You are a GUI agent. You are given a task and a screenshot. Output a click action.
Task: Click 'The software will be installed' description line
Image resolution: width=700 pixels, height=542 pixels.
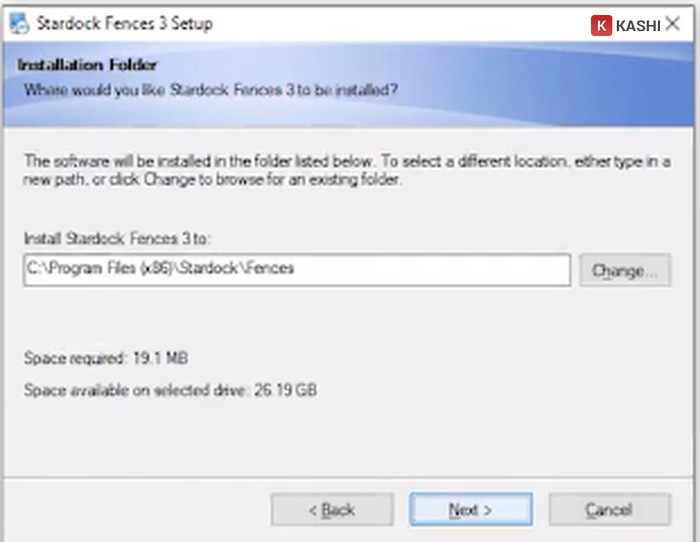(x=347, y=161)
